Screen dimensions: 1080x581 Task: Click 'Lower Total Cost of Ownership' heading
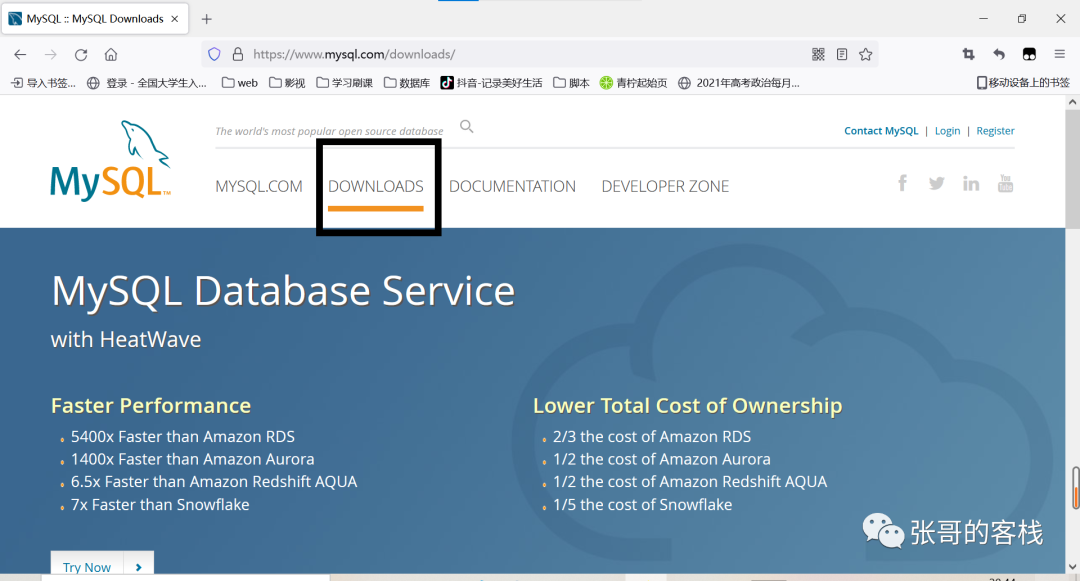687,405
